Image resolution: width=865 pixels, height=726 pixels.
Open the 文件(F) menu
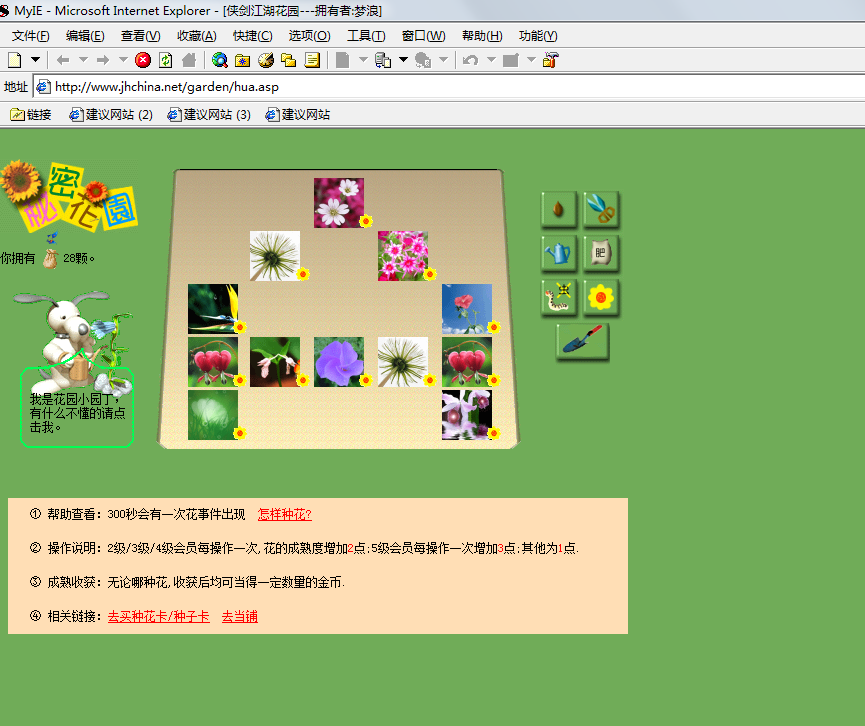[31, 36]
